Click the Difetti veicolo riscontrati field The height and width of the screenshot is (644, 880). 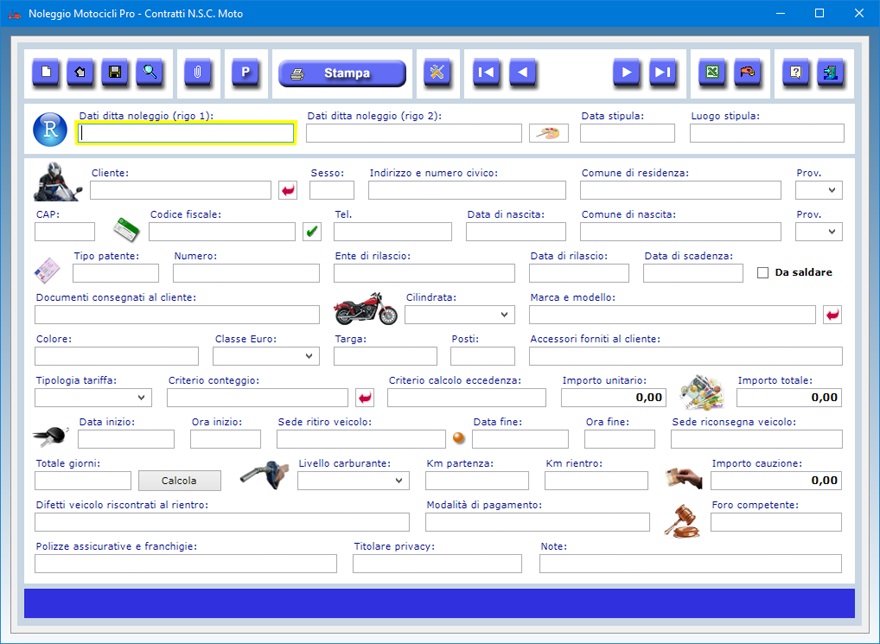pos(222,522)
